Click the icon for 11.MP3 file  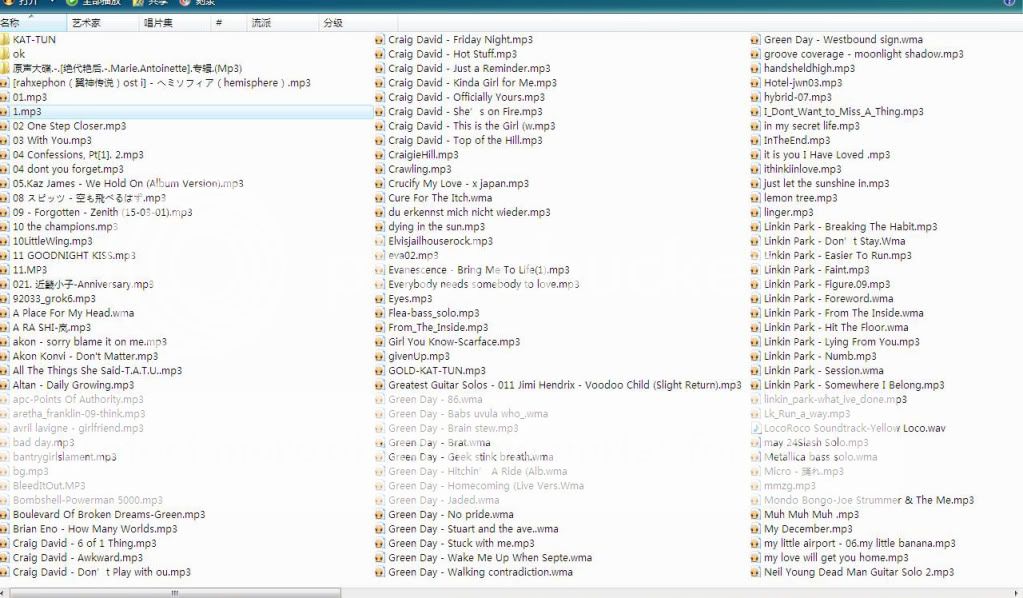pyautogui.click(x=5, y=270)
